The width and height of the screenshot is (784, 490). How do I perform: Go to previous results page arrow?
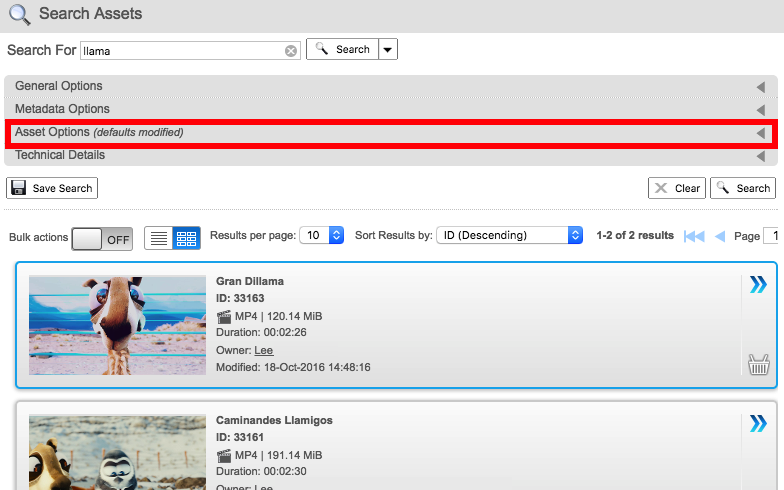719,236
